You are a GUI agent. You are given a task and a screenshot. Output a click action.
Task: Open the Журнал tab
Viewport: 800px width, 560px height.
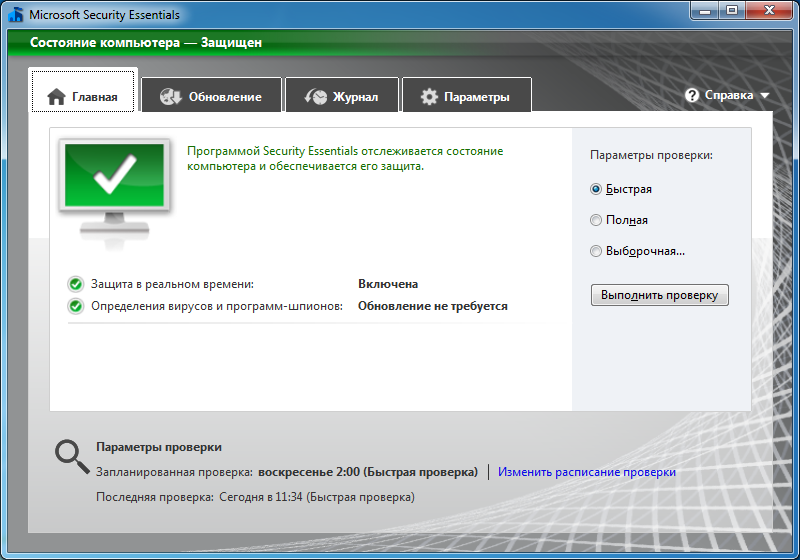pyautogui.click(x=342, y=95)
